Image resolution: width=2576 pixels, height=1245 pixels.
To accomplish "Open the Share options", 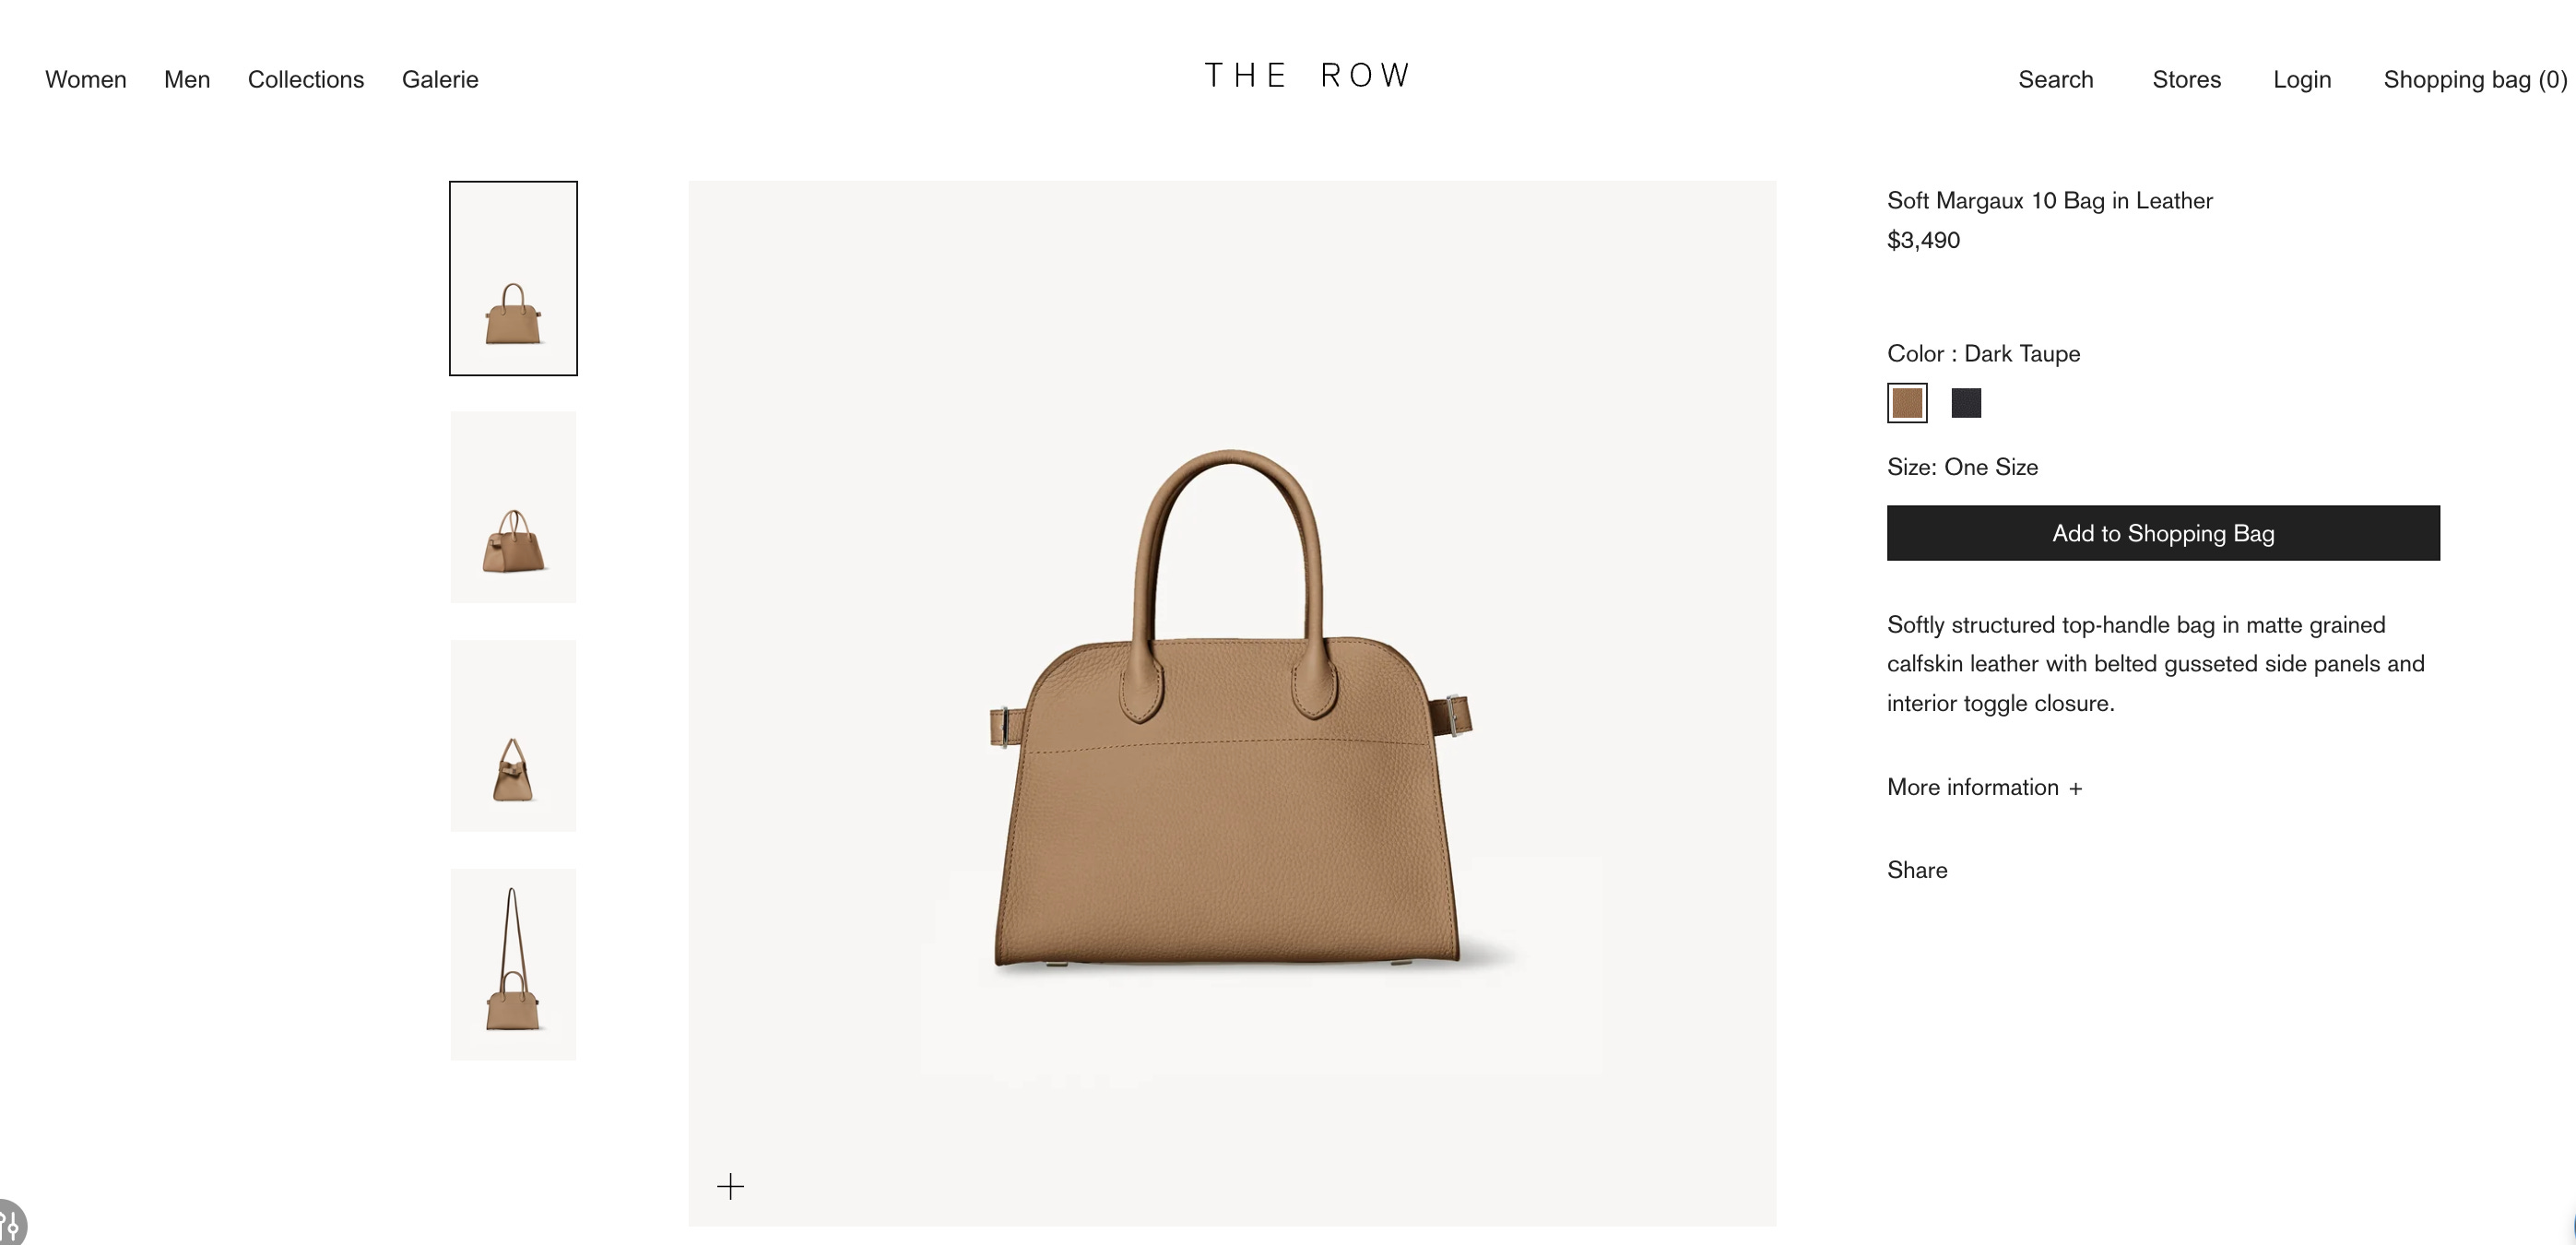I will [1917, 870].
